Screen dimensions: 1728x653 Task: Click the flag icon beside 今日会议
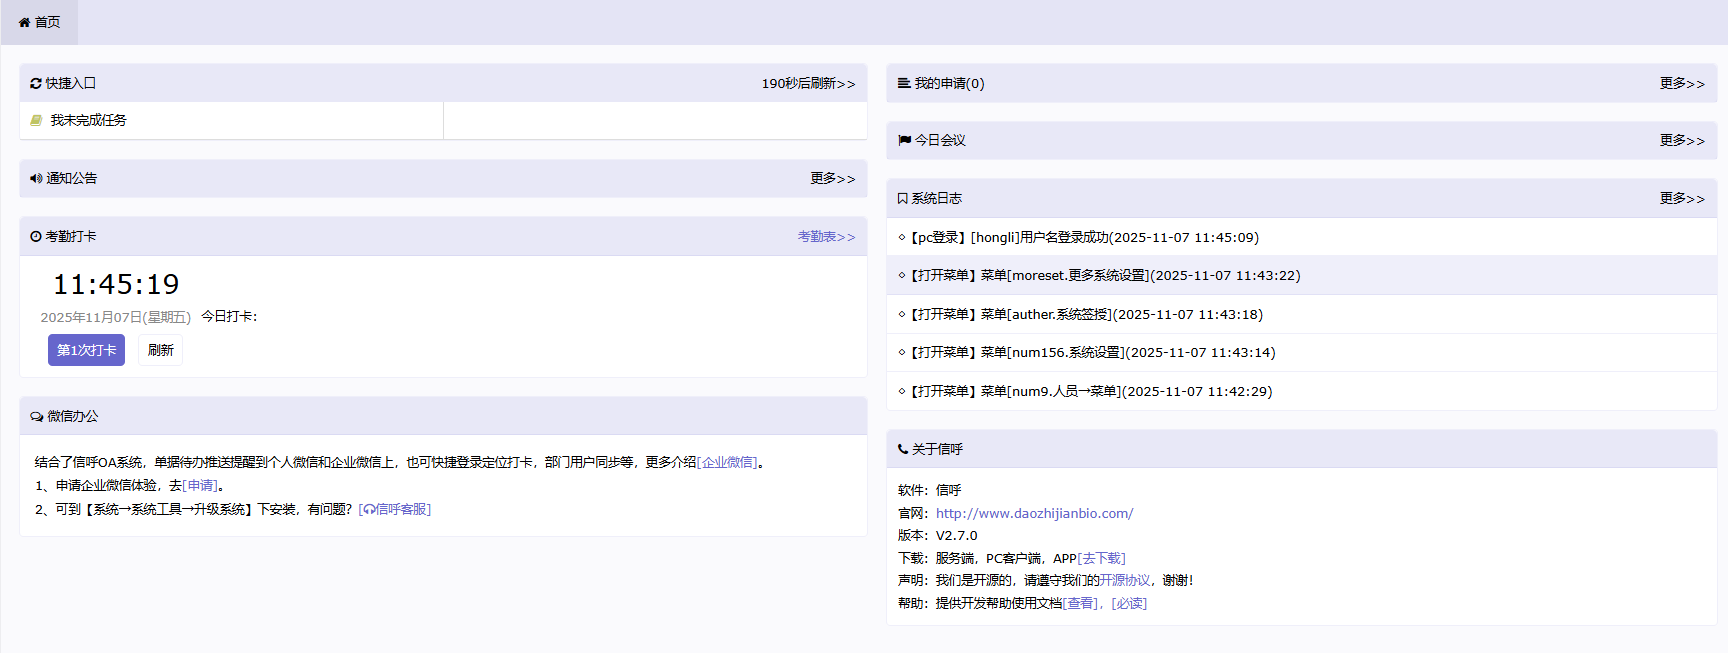pos(904,141)
